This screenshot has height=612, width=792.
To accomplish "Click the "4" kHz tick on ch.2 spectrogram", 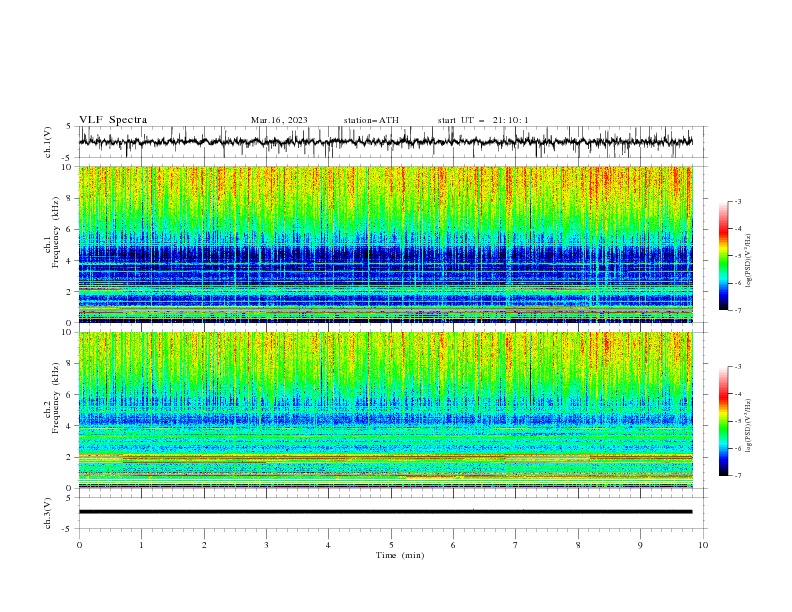I will [69, 426].
